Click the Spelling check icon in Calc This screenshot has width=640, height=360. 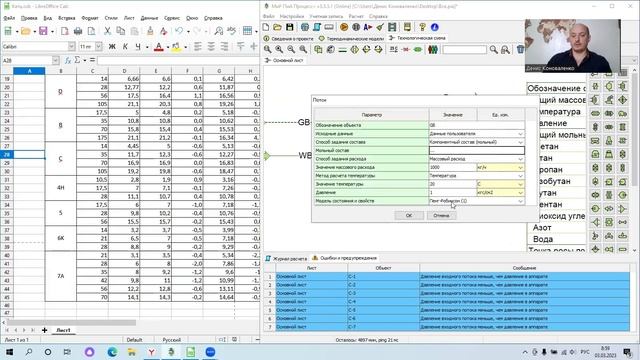(x=231, y=31)
